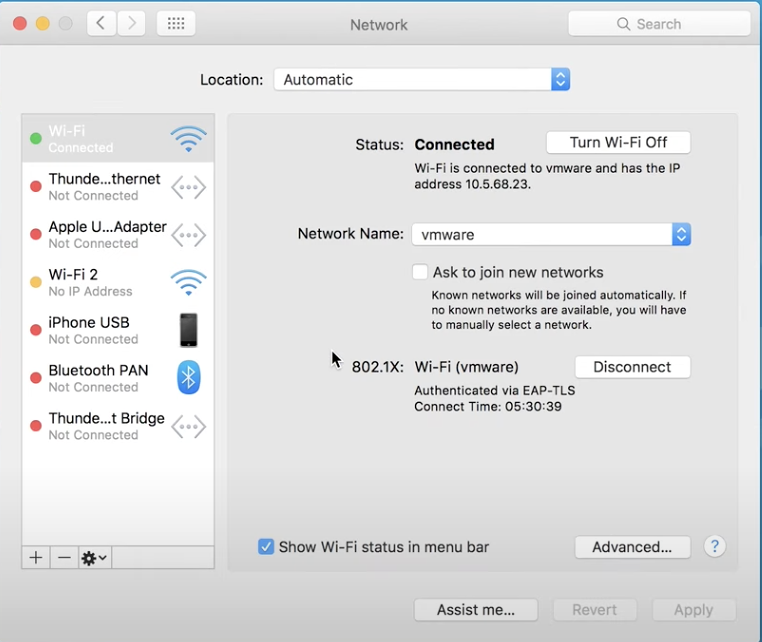Open the Location dropdown set to Automatic

pos(421,79)
